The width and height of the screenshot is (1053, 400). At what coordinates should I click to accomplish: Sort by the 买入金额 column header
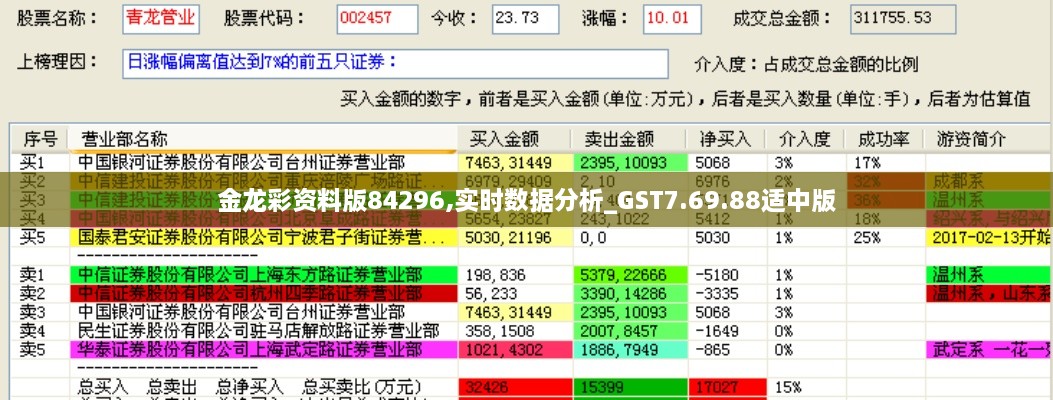(x=515, y=139)
